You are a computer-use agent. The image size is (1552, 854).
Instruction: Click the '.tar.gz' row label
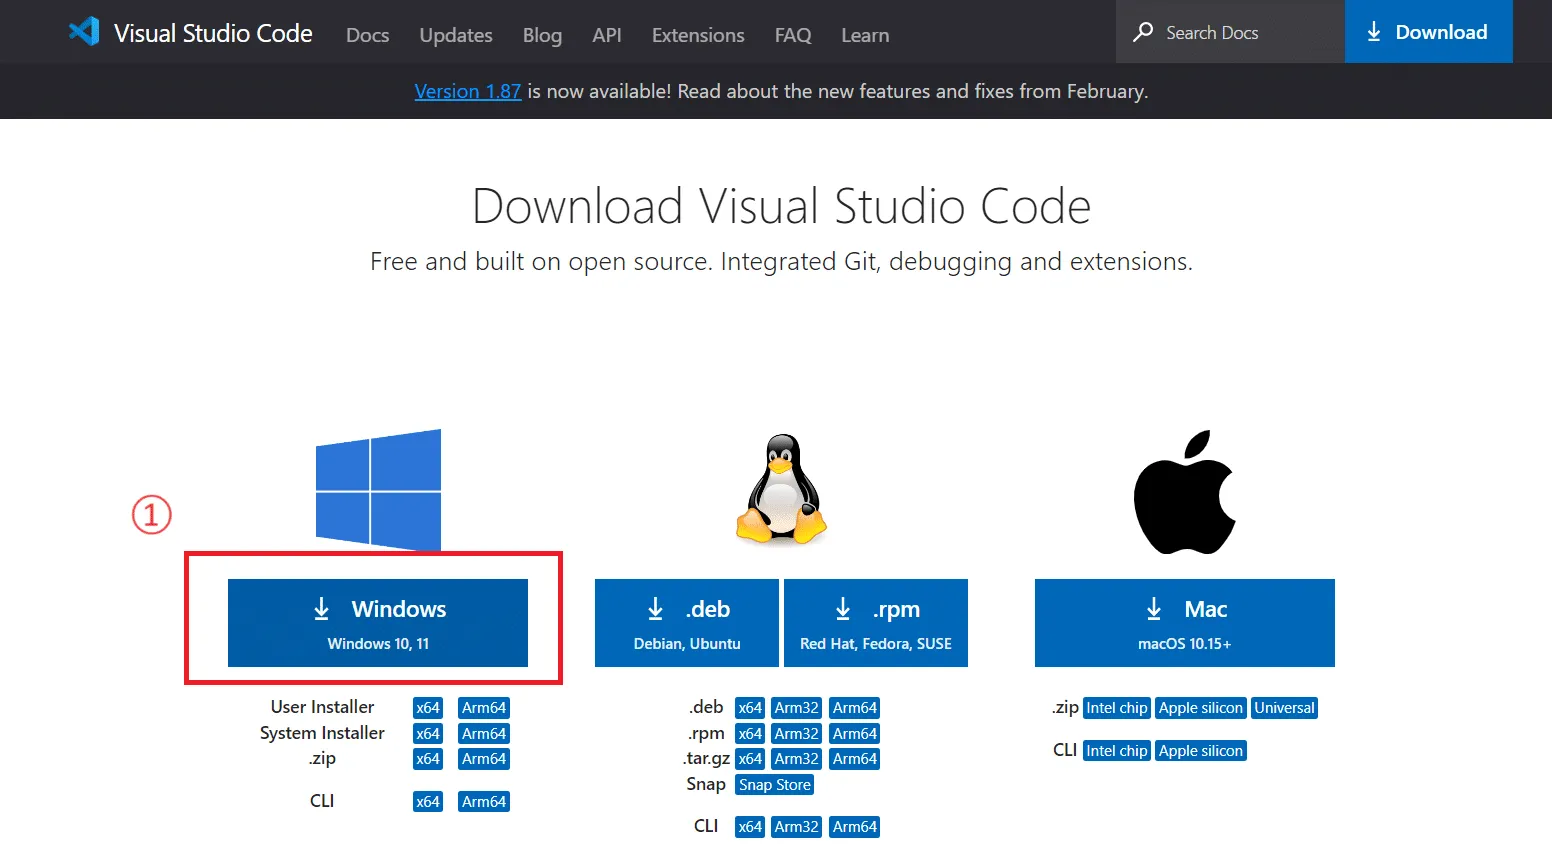[x=706, y=759]
